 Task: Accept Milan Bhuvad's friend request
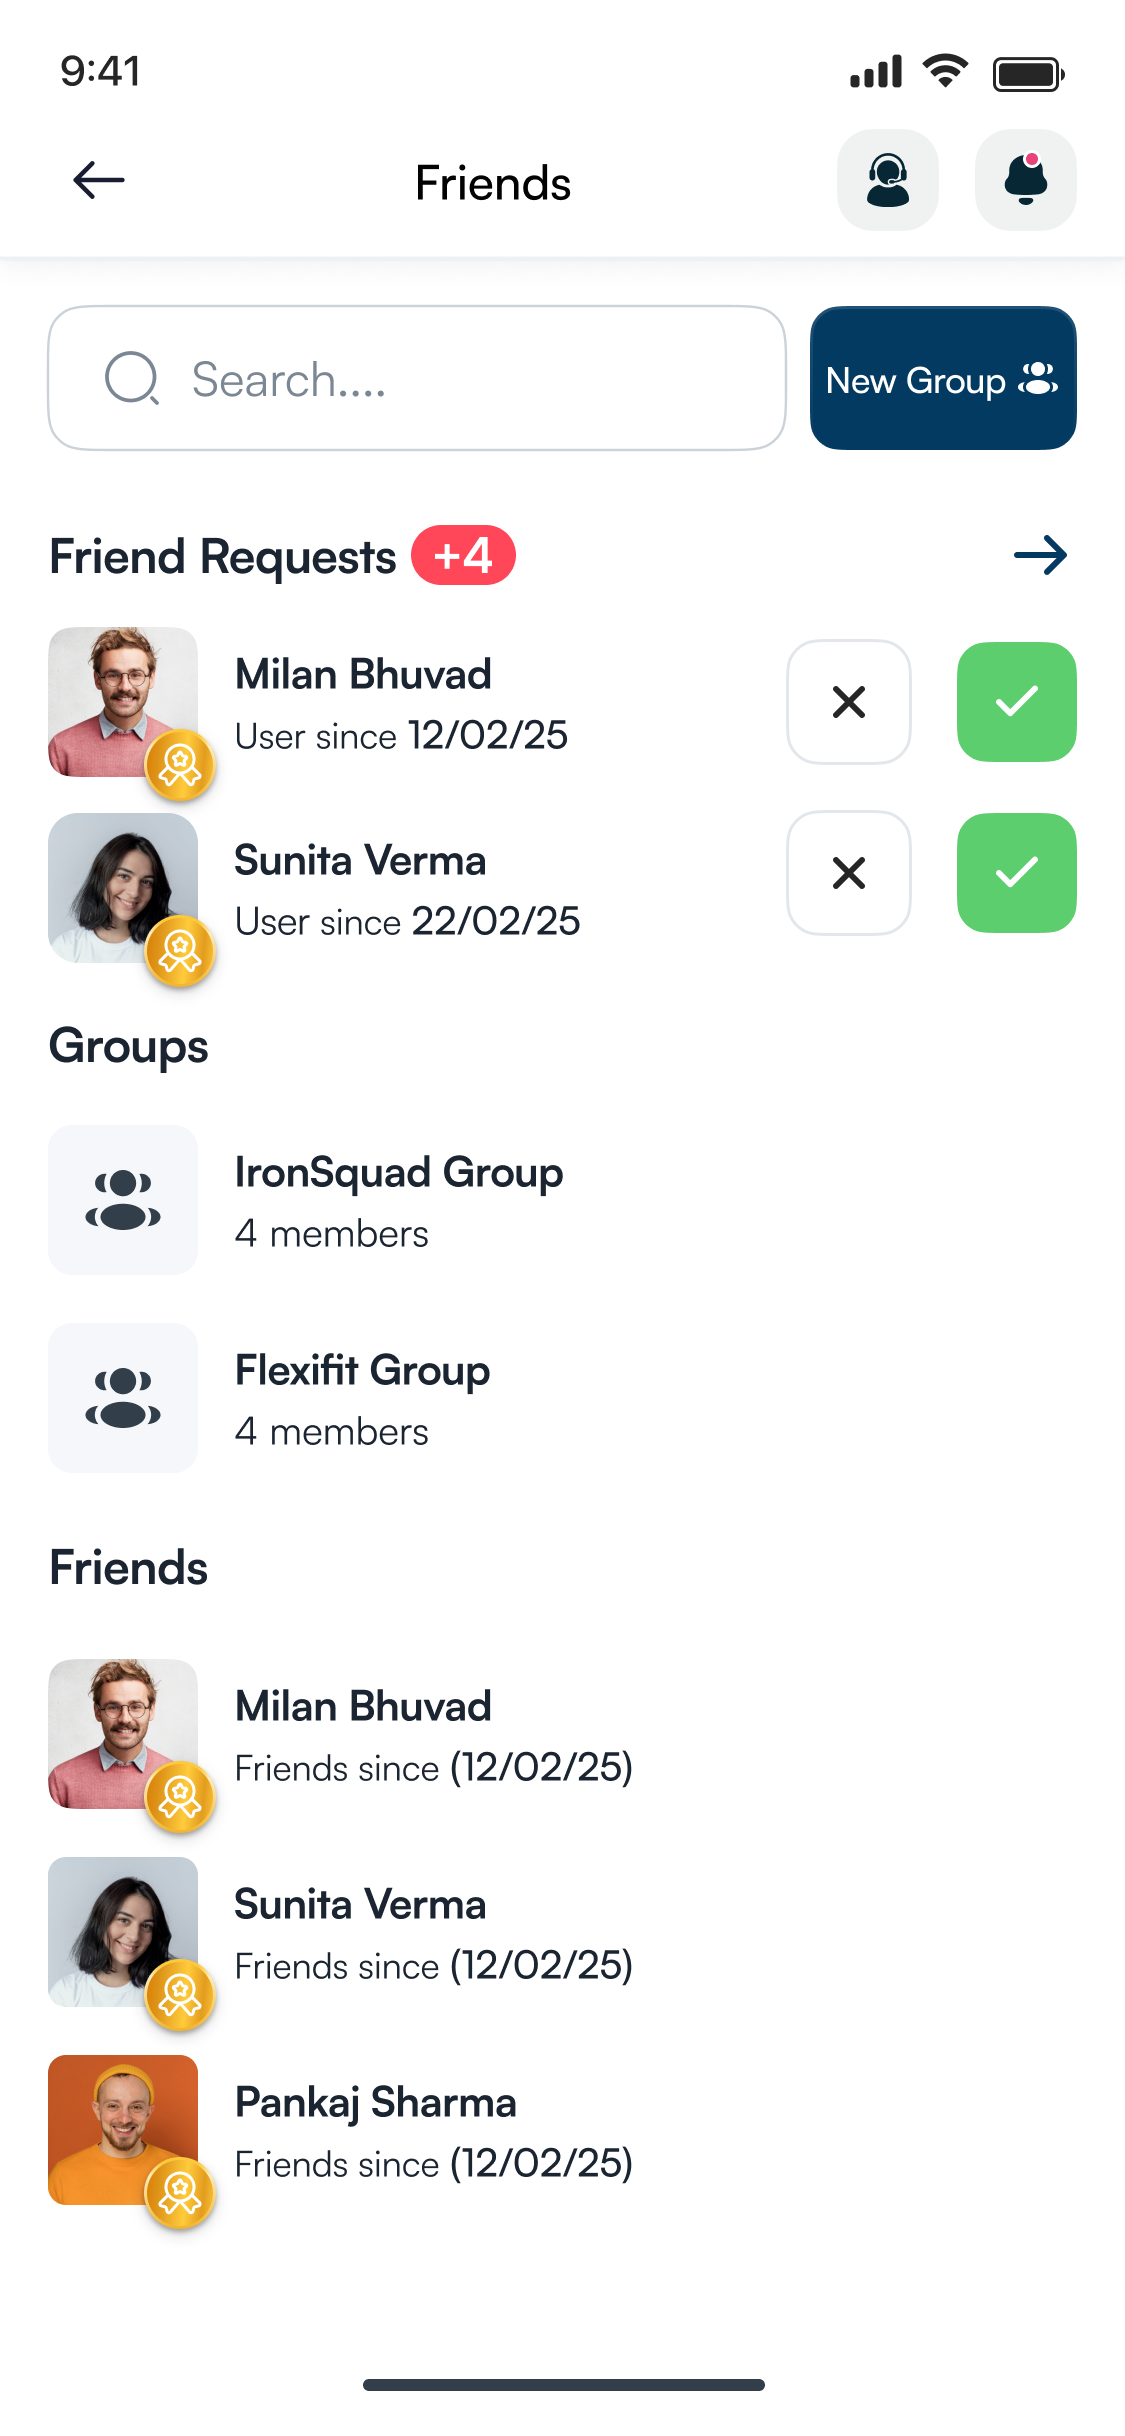1016,702
